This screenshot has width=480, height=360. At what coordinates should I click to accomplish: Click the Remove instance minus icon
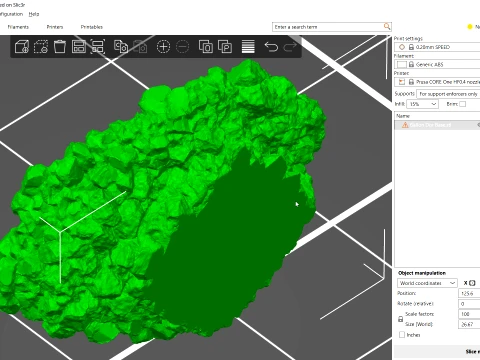(182, 47)
